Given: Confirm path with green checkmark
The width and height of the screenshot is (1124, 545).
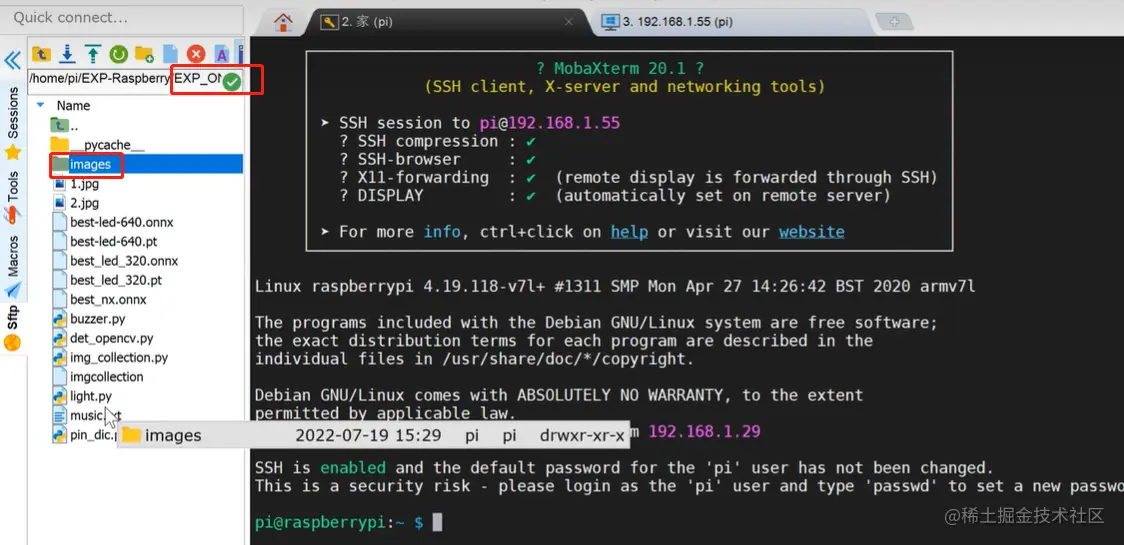Looking at the screenshot, I should (x=232, y=82).
